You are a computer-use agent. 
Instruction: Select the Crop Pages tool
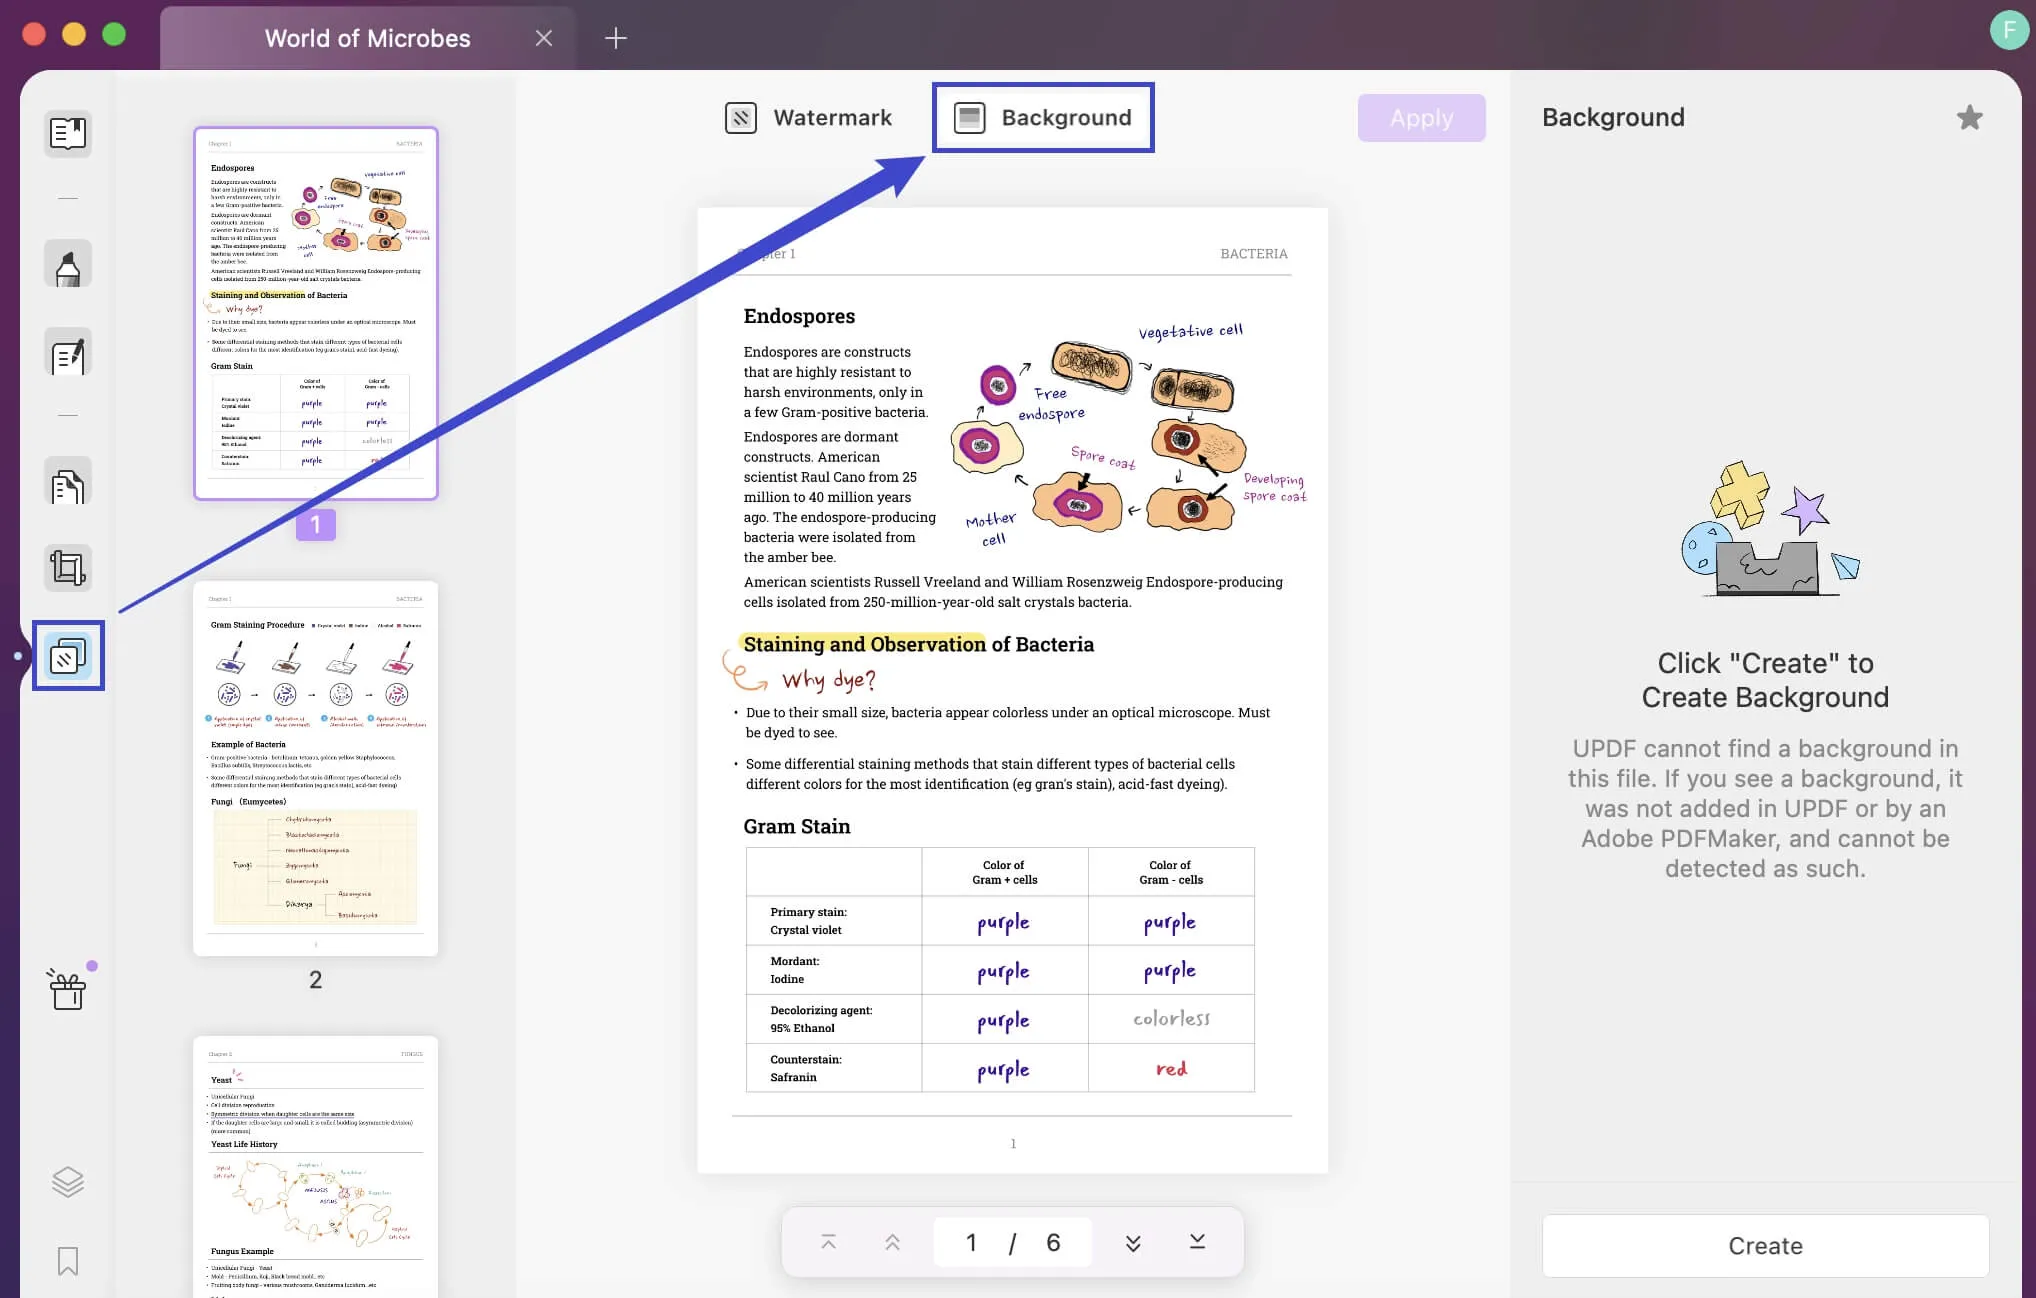68,568
